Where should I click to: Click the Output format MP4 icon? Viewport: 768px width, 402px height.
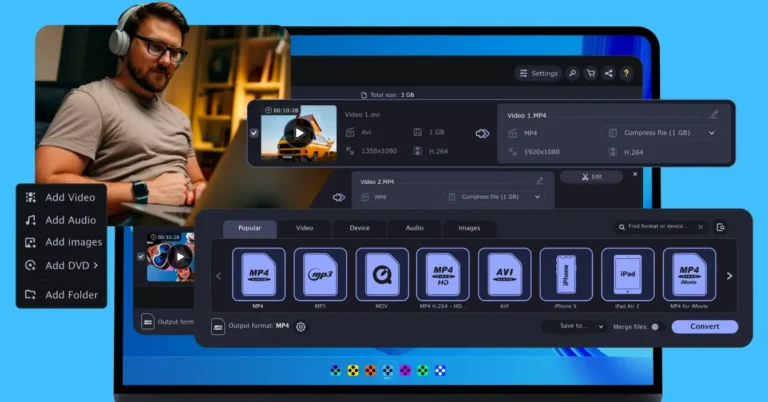[218, 327]
